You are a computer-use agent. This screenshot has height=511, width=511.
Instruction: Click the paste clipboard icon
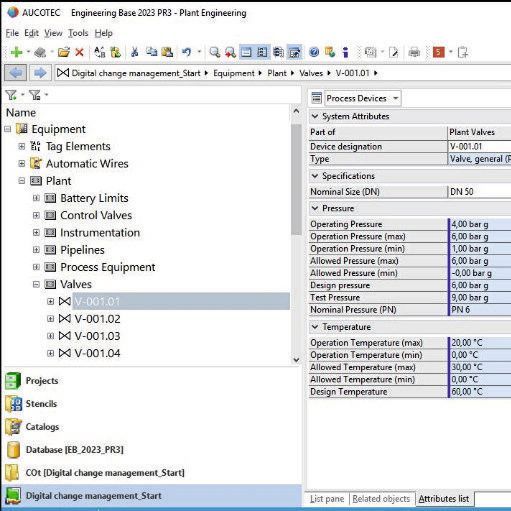tap(167, 52)
